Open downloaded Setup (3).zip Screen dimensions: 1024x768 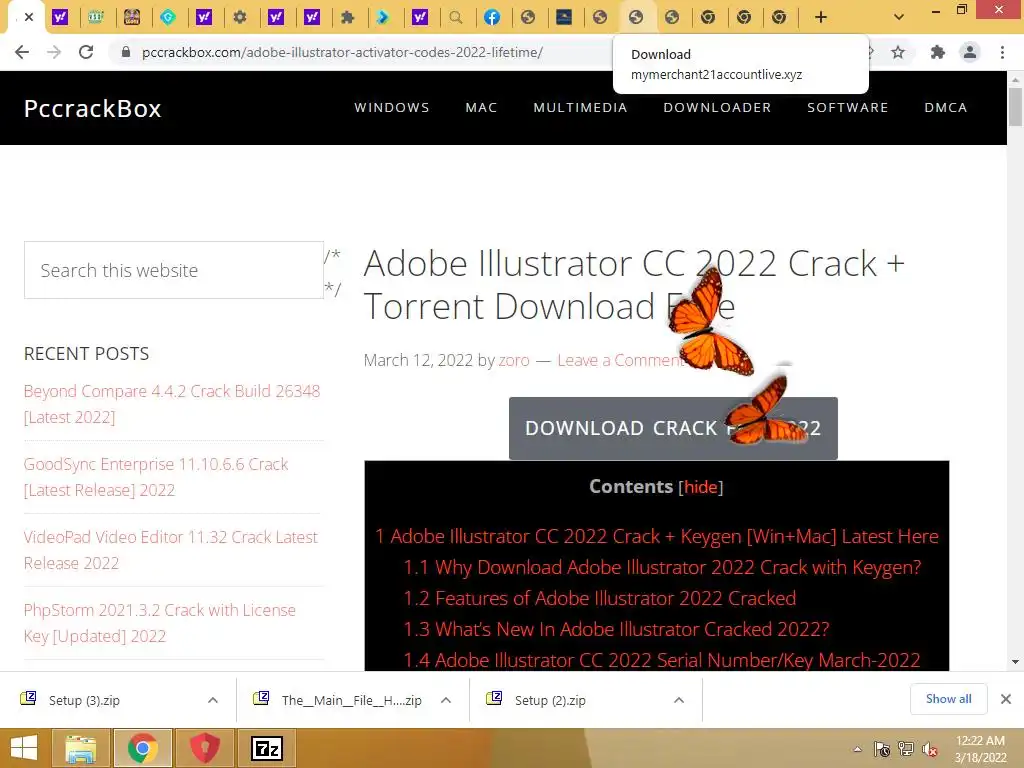point(84,700)
